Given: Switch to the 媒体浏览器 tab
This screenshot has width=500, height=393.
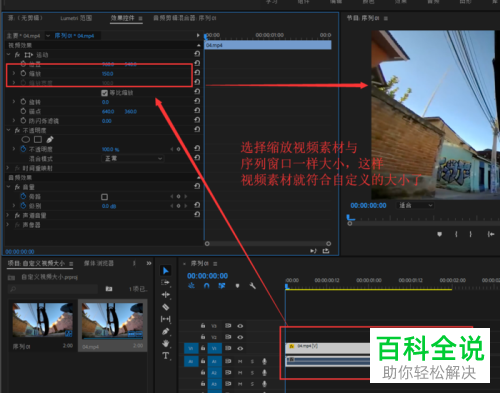Looking at the screenshot, I should (x=99, y=263).
